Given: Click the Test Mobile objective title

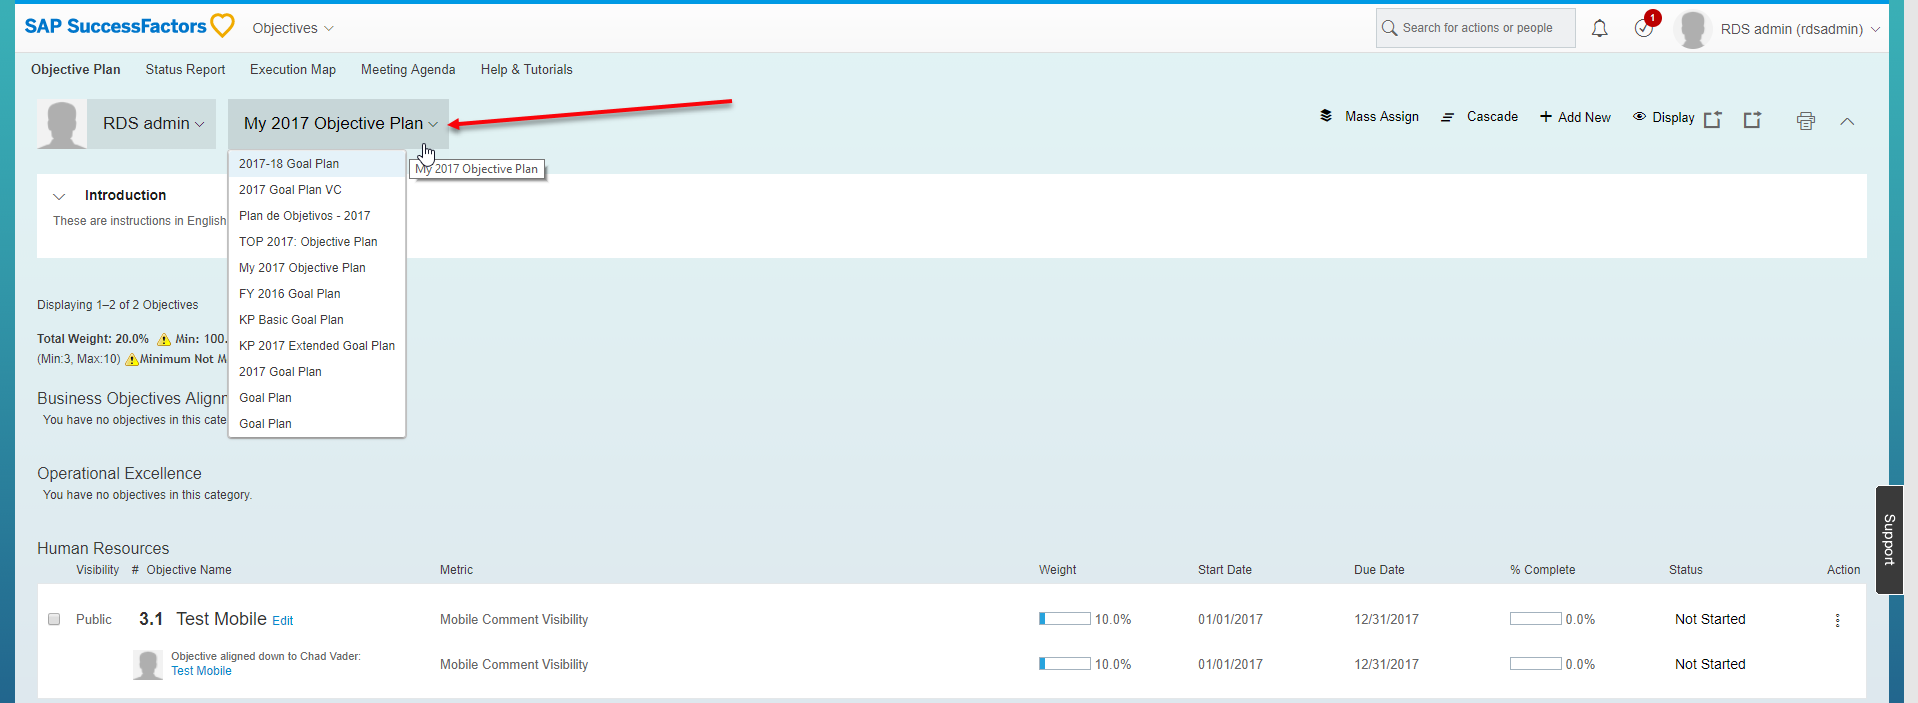Looking at the screenshot, I should pos(221,619).
